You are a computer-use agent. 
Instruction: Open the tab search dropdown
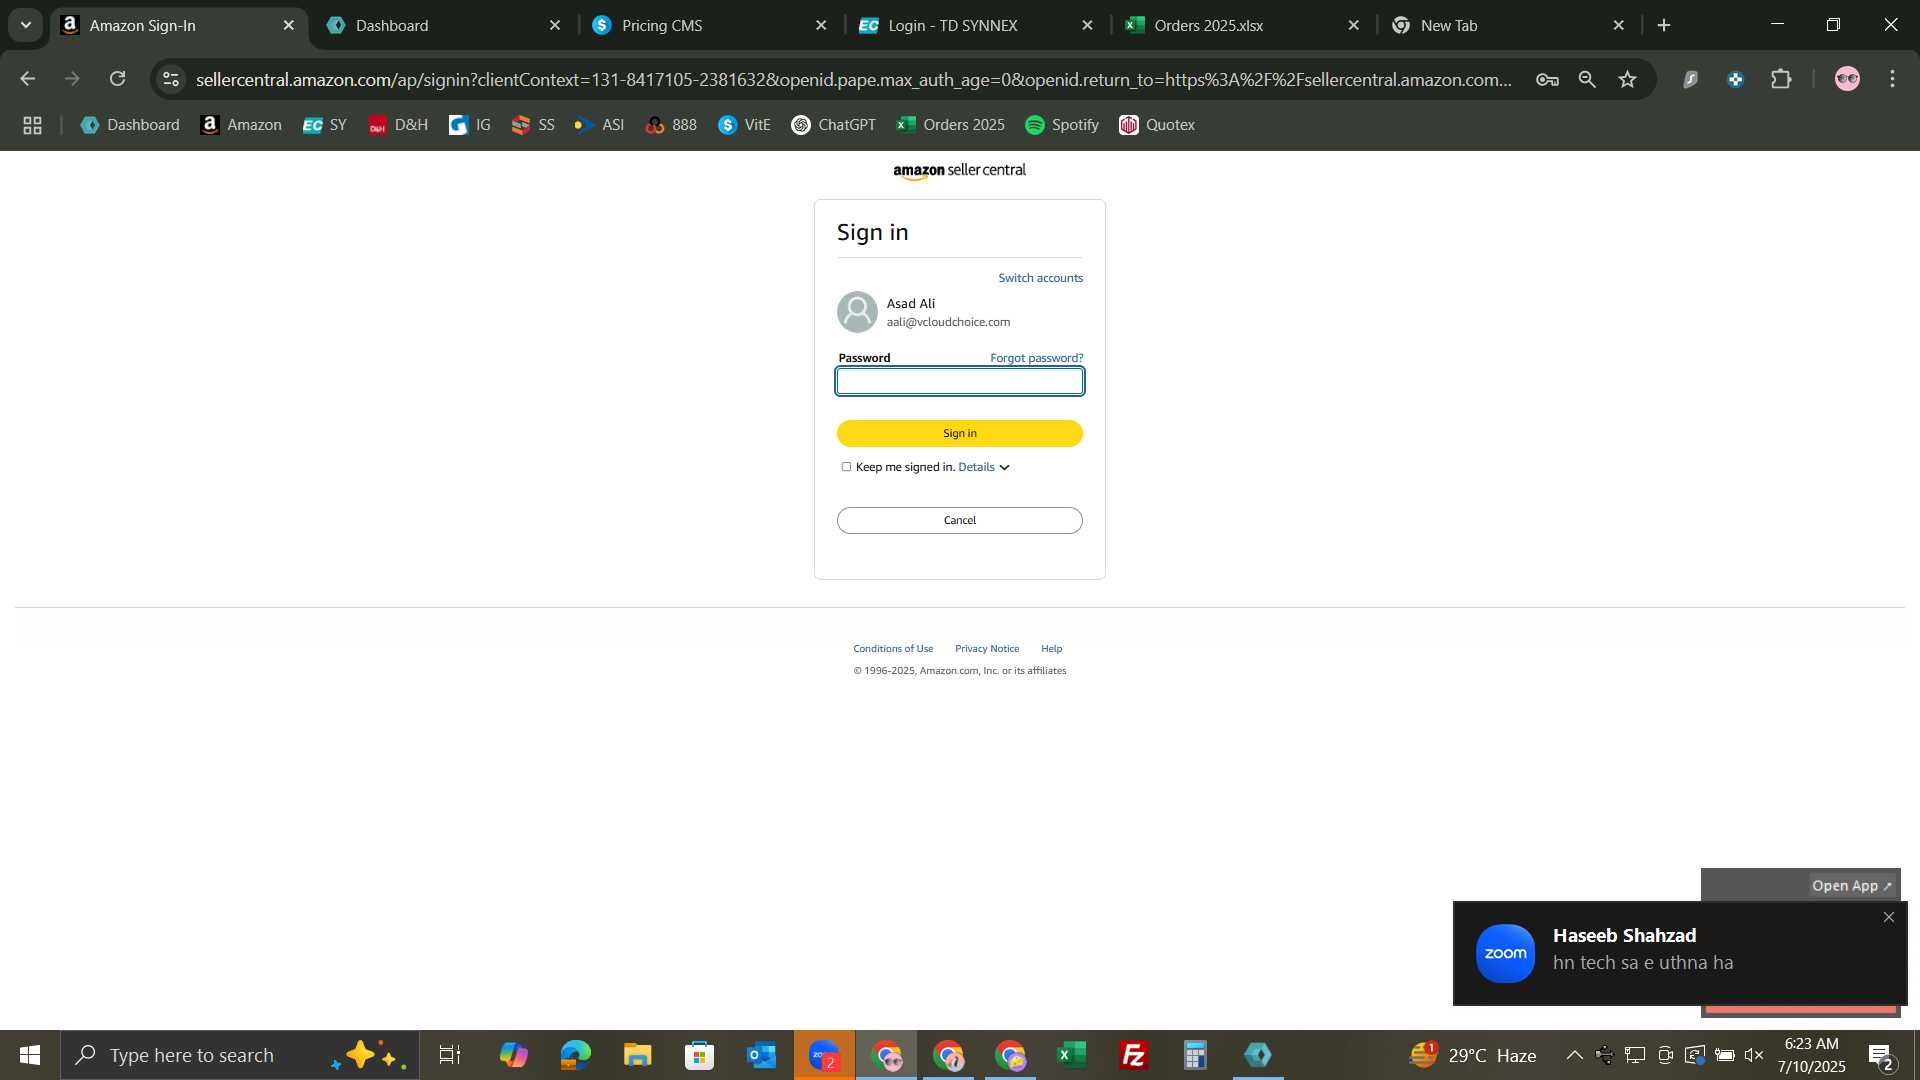tap(26, 25)
